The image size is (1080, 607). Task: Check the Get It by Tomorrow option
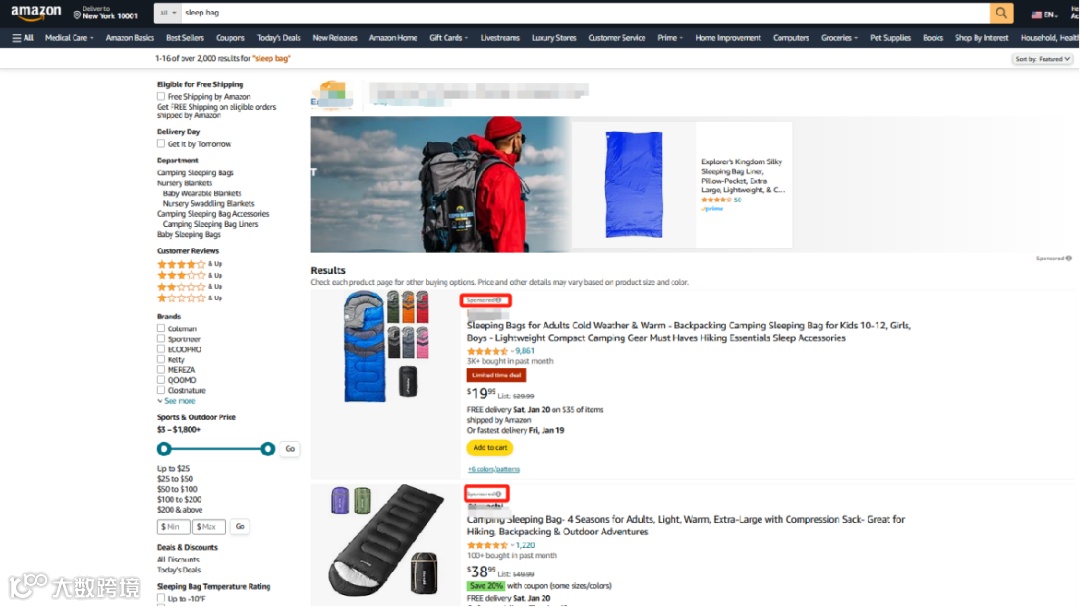tap(161, 143)
